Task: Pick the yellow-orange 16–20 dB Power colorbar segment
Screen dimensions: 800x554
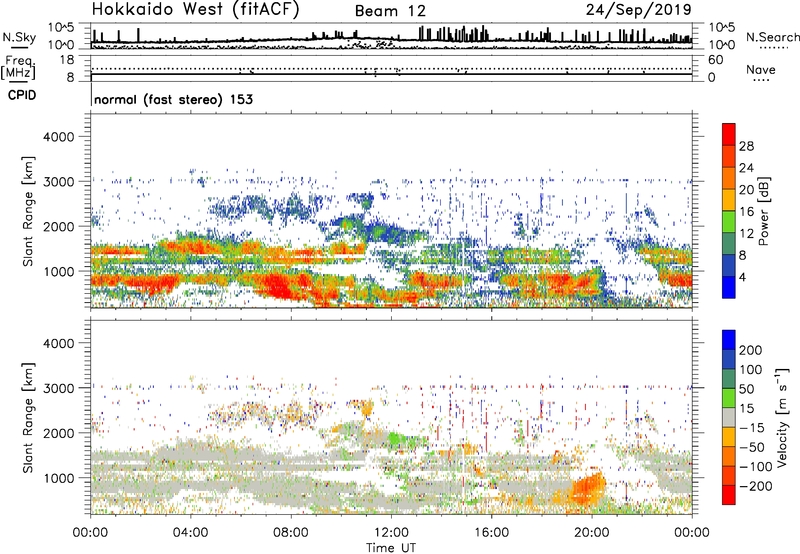Action: click(729, 199)
